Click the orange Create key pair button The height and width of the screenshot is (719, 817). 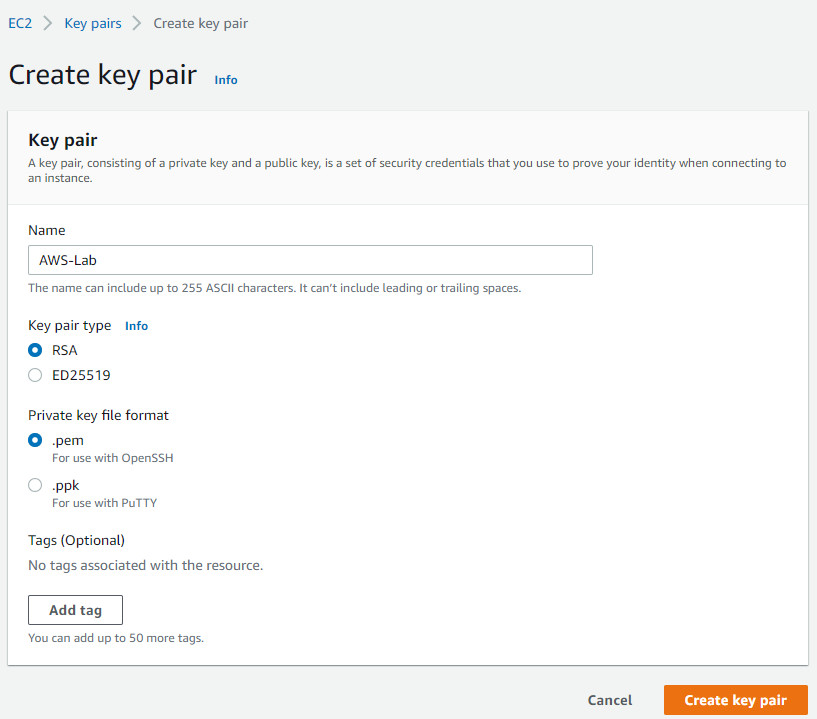[736, 700]
